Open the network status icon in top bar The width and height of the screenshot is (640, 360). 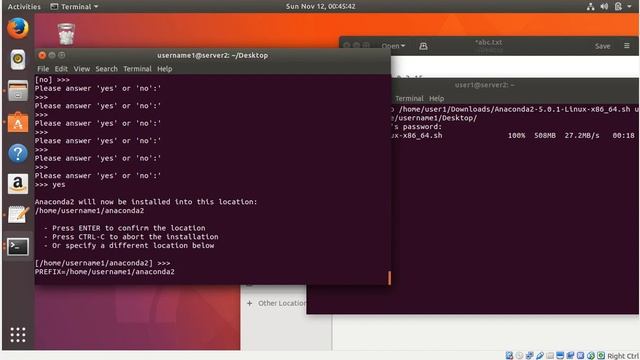click(x=590, y=7)
